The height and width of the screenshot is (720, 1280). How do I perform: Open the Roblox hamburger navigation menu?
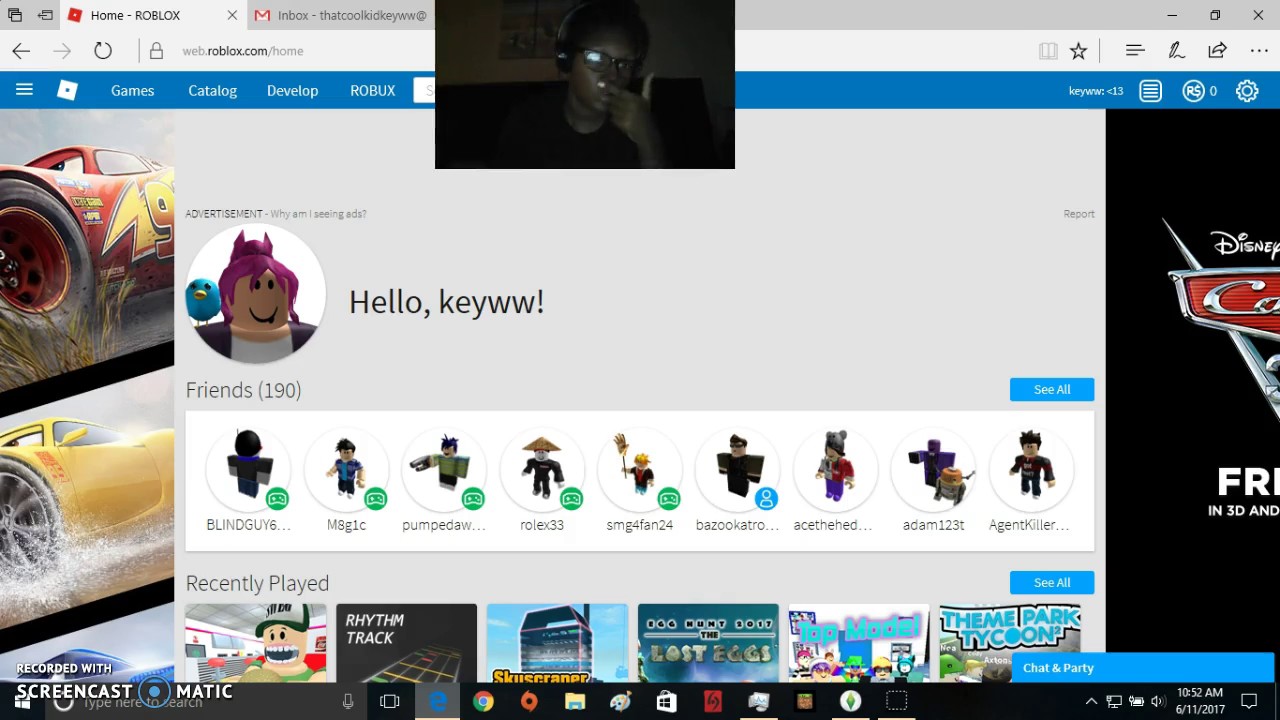(x=24, y=90)
